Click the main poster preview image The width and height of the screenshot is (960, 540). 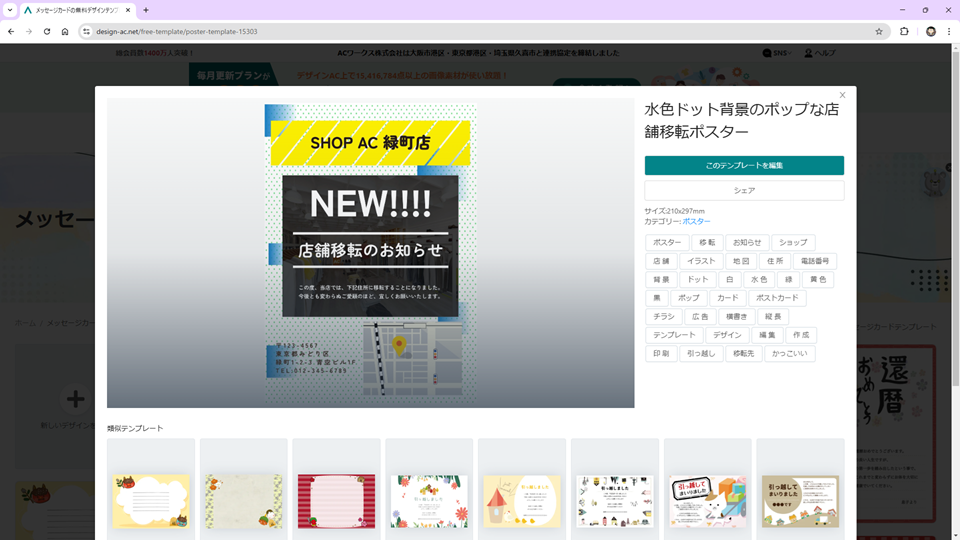(x=370, y=254)
